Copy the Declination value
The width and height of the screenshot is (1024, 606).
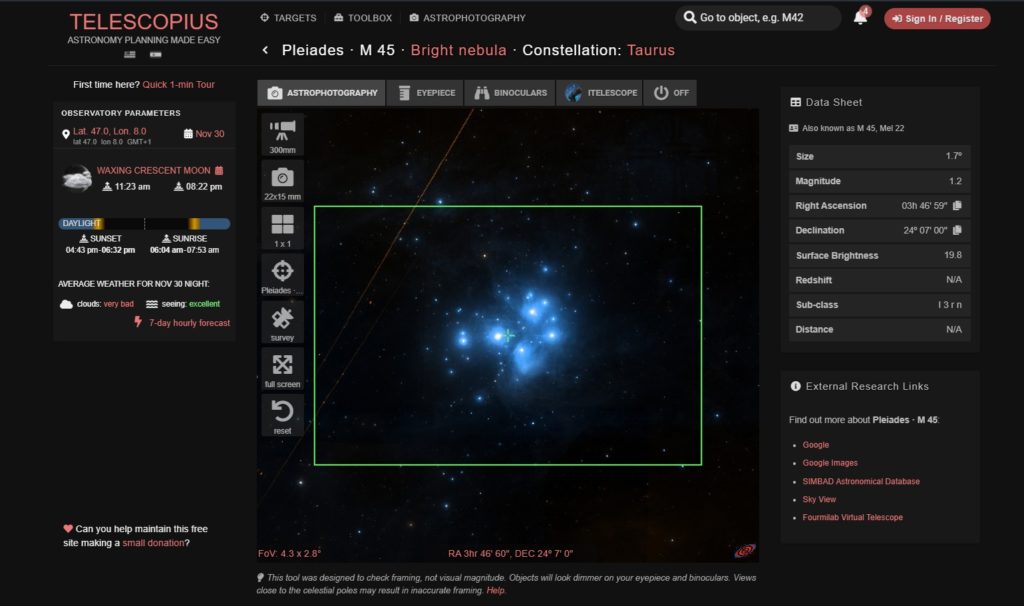click(x=958, y=230)
